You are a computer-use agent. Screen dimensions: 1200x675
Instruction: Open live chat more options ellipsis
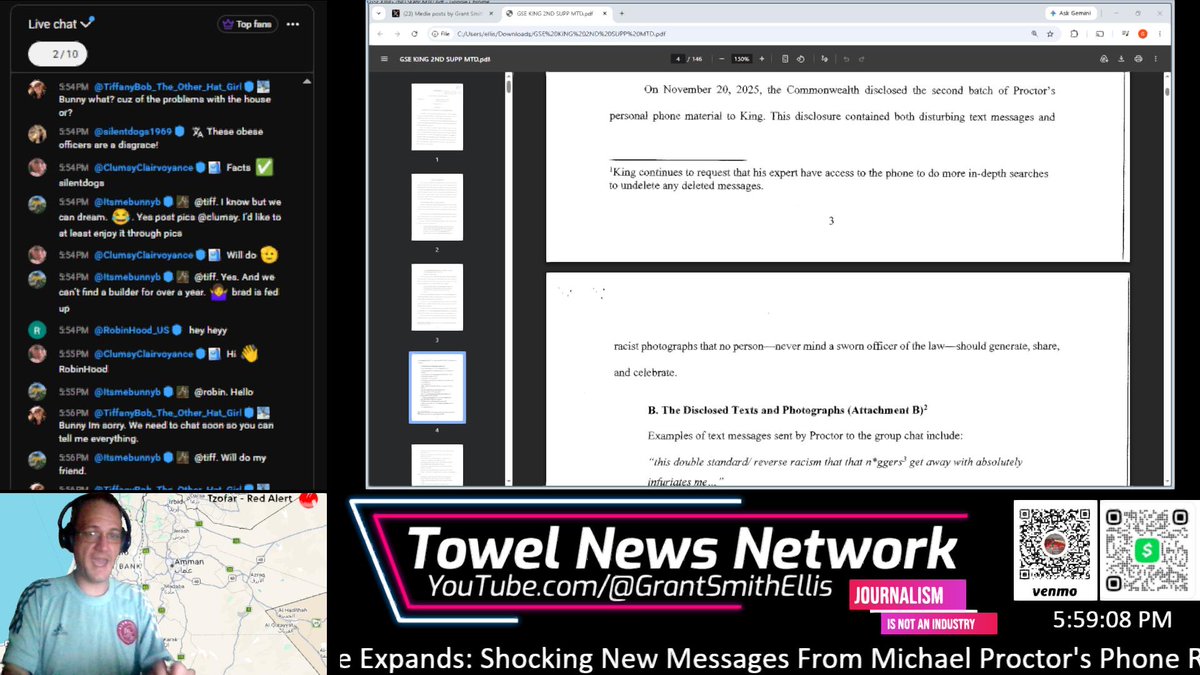[x=292, y=24]
